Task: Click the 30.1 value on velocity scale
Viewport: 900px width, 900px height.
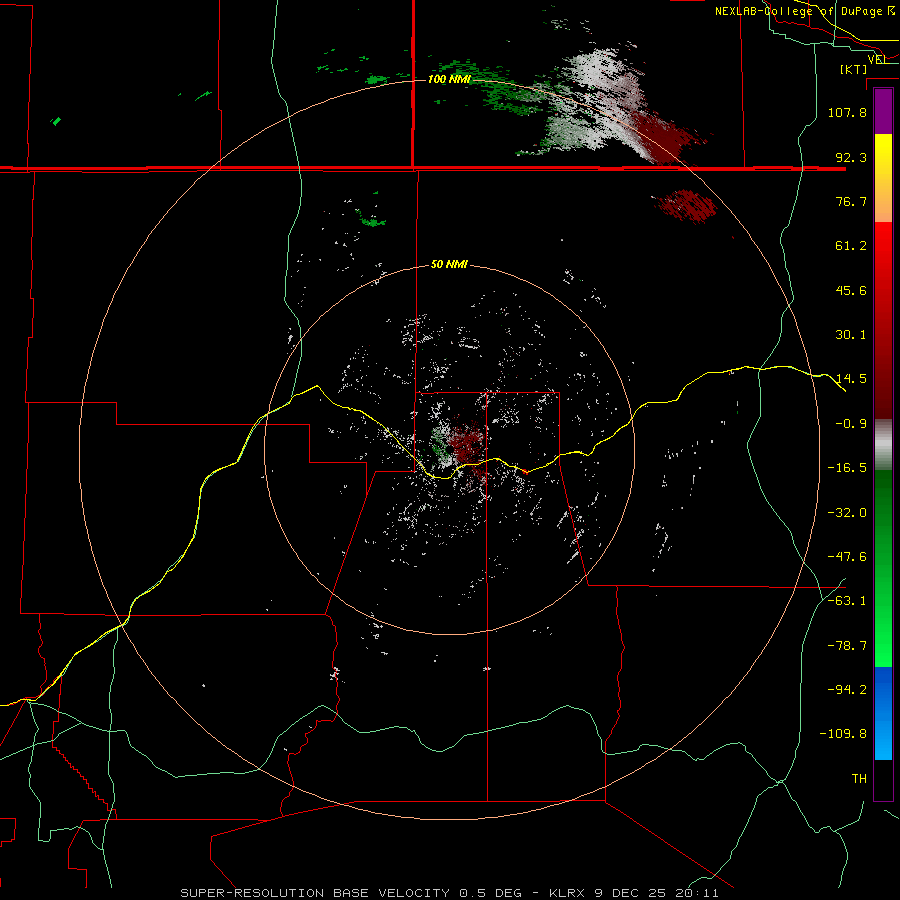Action: 851,335
